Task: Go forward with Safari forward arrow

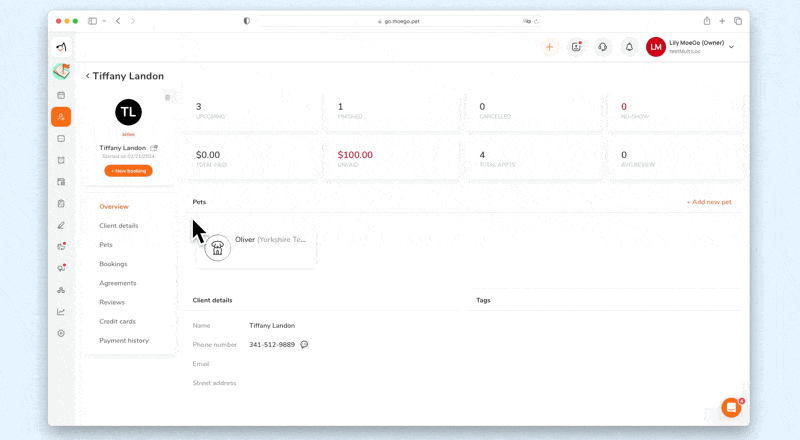Action: click(133, 21)
